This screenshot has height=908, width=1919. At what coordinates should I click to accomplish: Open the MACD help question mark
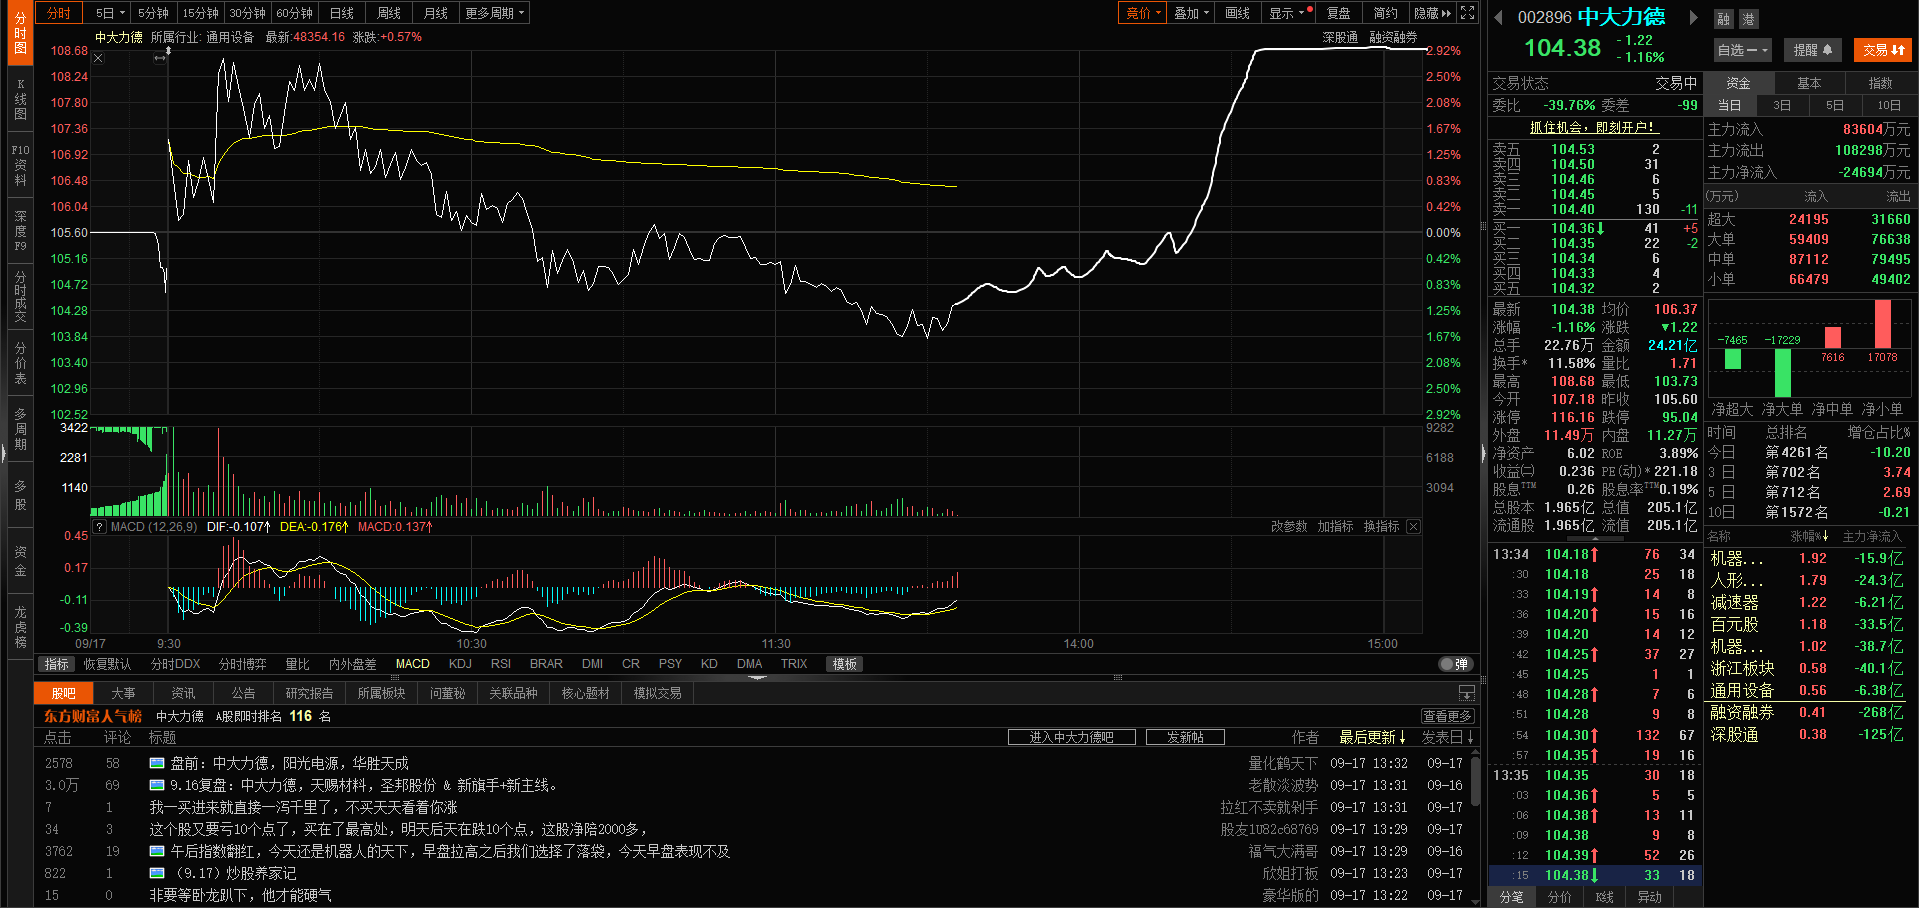pos(99,526)
